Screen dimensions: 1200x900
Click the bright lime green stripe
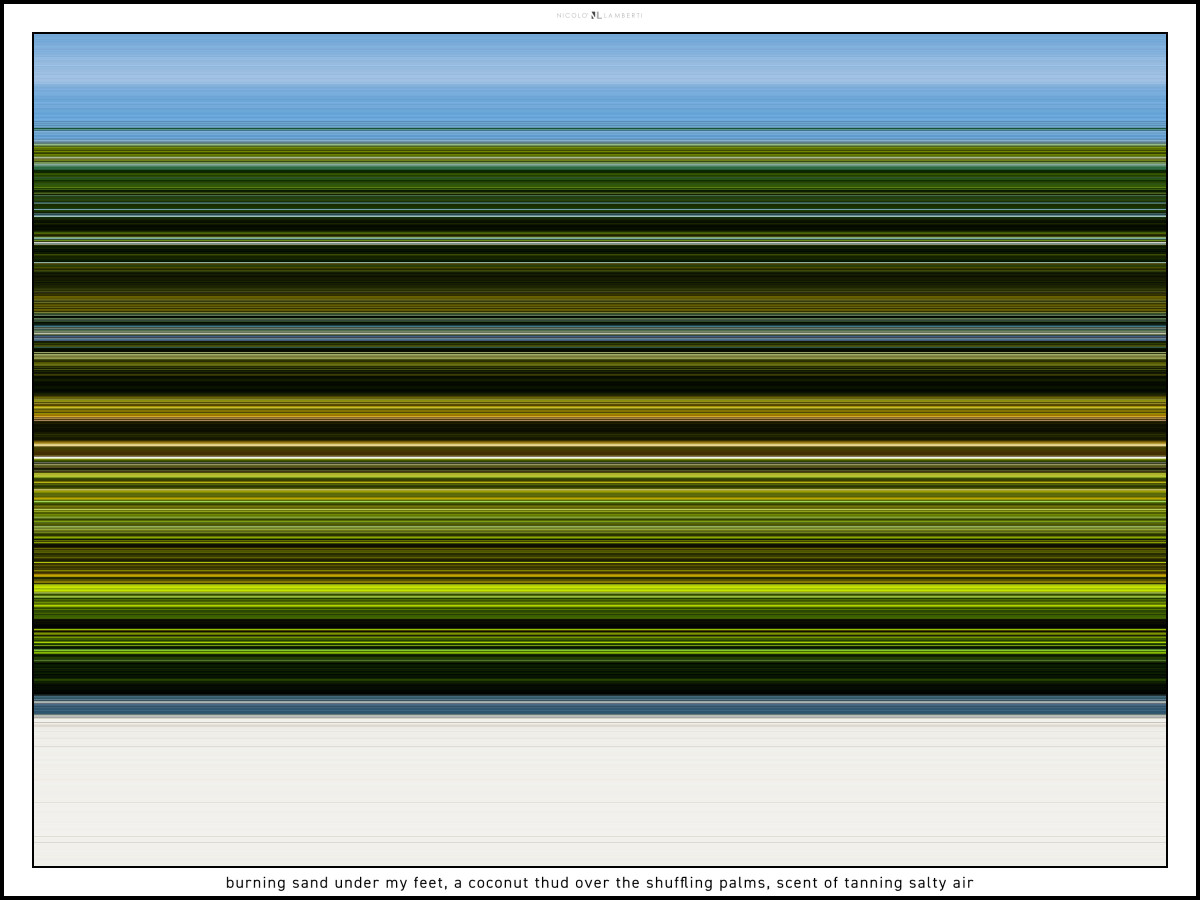600,589
